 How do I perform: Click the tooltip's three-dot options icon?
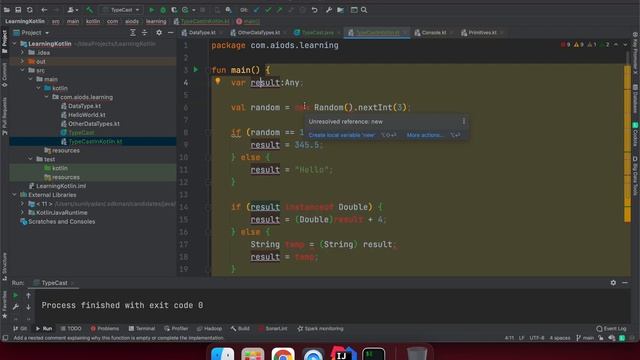[x=464, y=121]
